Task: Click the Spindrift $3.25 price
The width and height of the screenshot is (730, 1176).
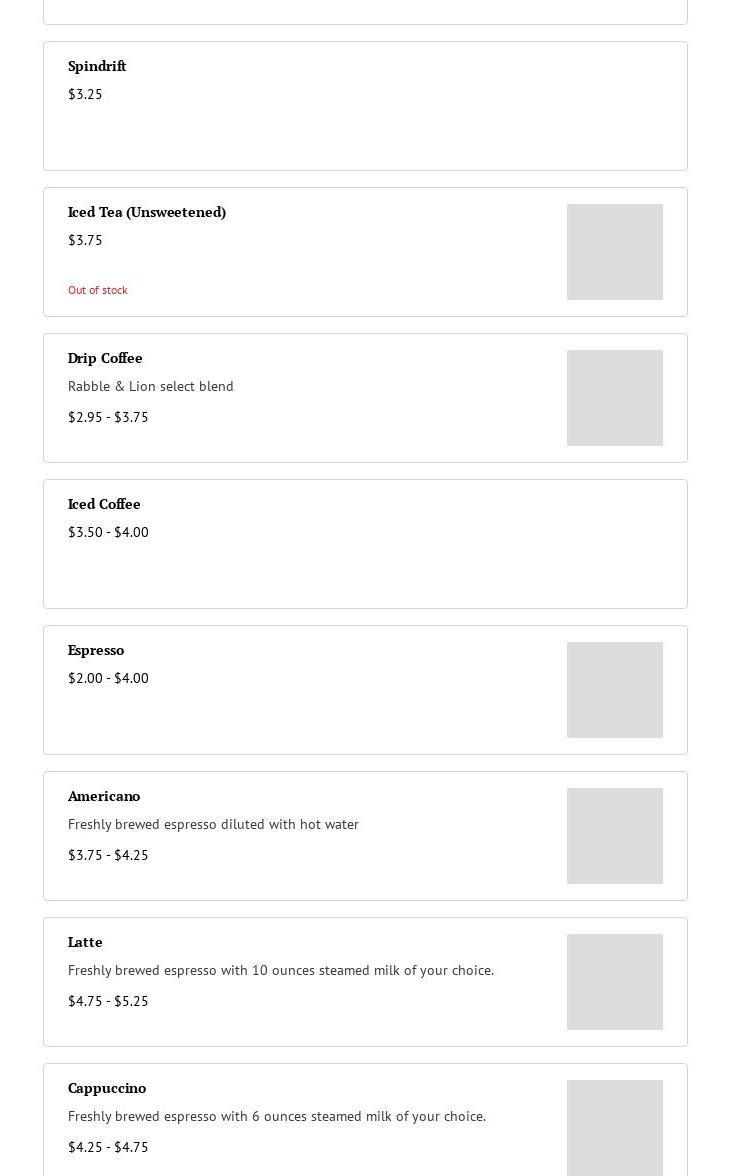Action: point(85,94)
